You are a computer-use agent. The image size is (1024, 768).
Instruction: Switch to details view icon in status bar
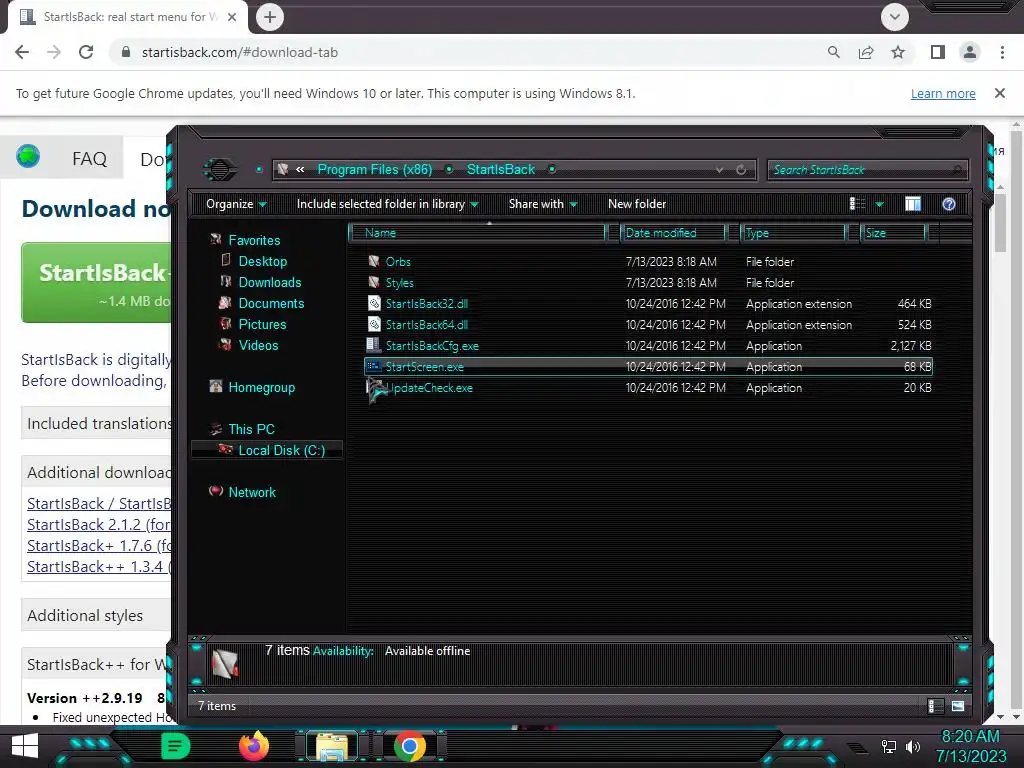tap(935, 706)
